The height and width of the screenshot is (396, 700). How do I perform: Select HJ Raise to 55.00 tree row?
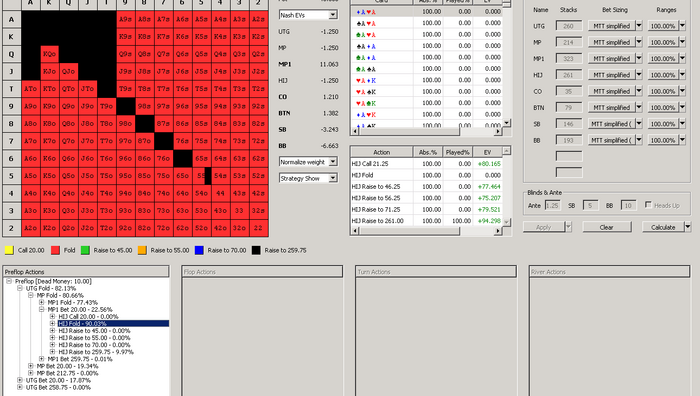point(94,338)
